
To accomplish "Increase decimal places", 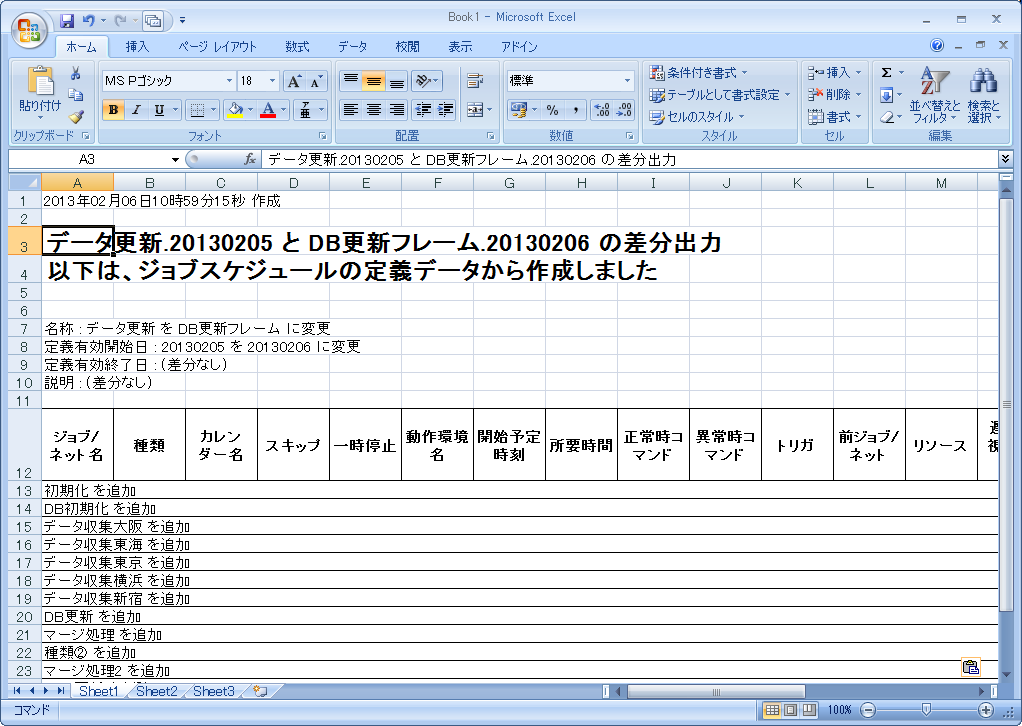I will coord(602,110).
